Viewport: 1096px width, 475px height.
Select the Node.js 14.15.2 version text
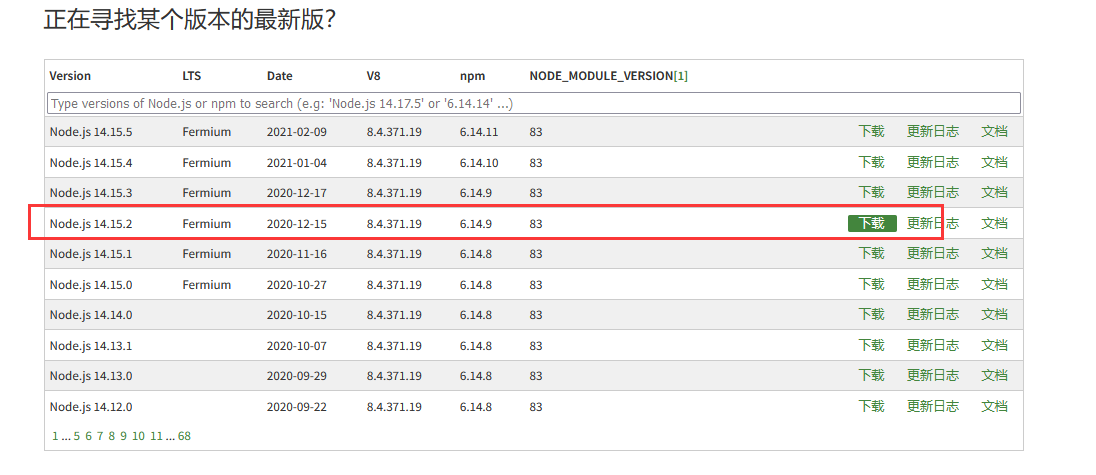click(x=91, y=224)
